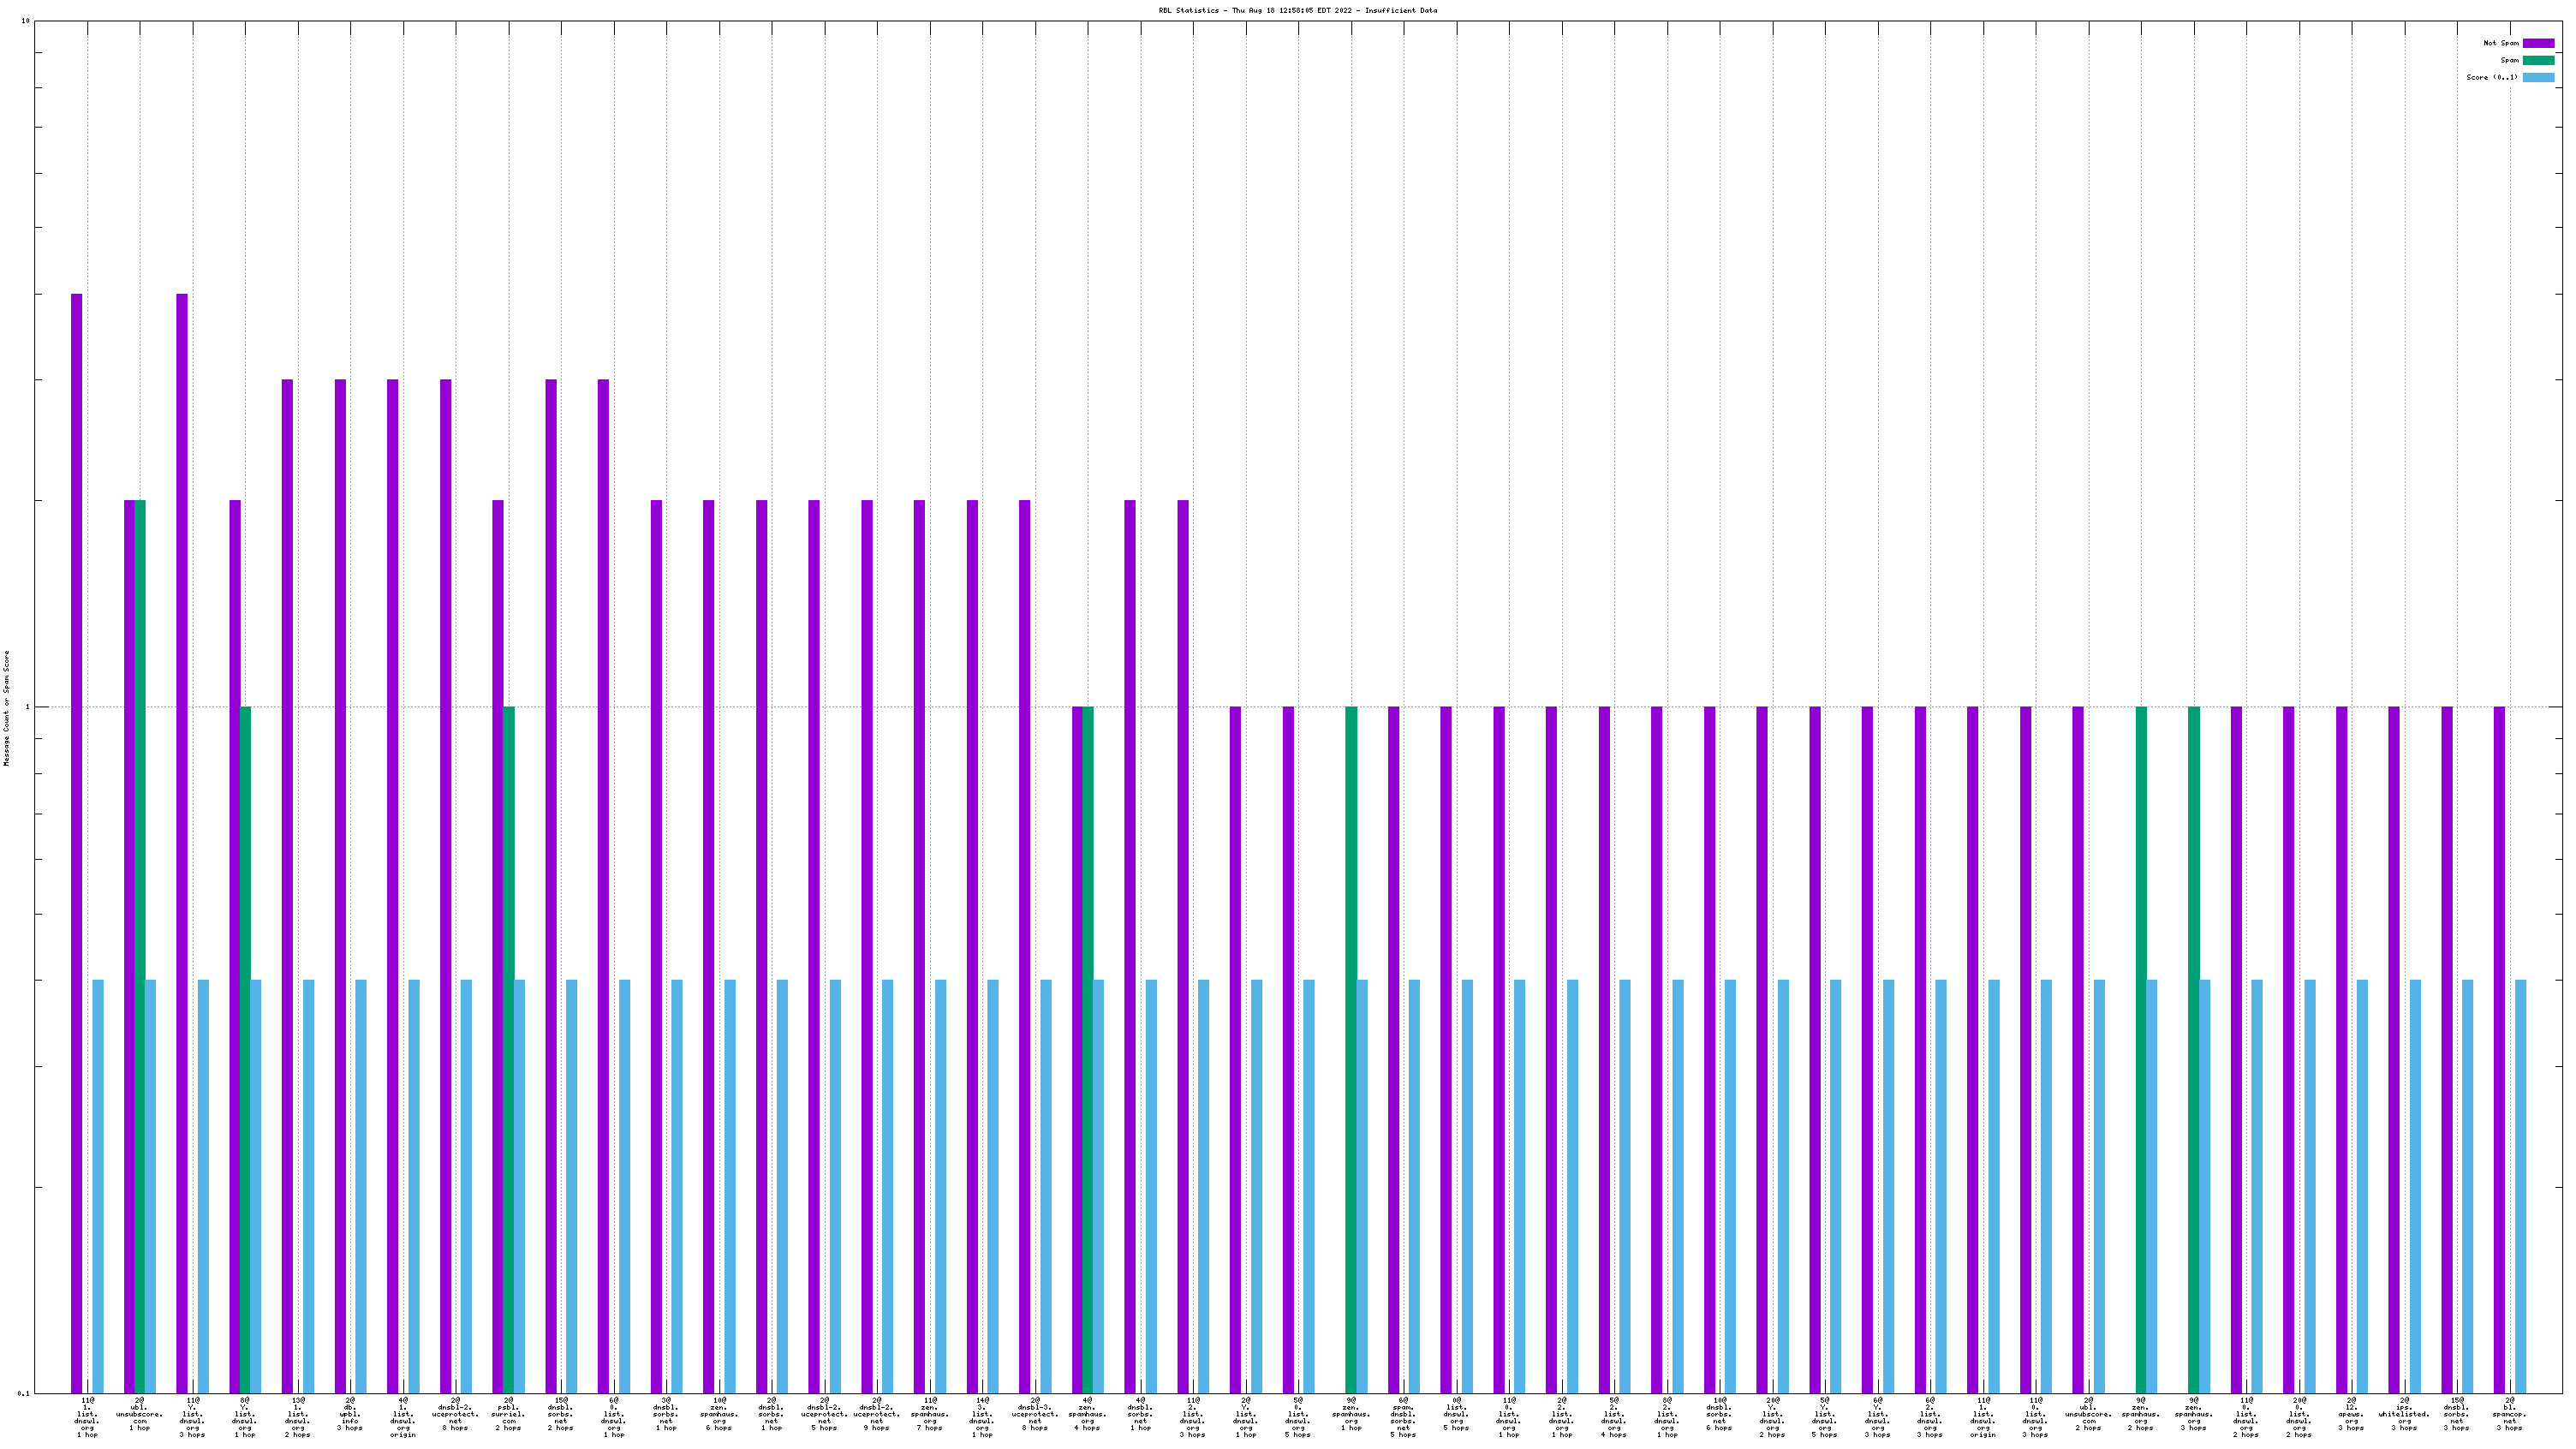Click the spam.dnsbl.sorbs.net 5 hops label
Screen dimensions: 2576x1449
(1403, 1417)
